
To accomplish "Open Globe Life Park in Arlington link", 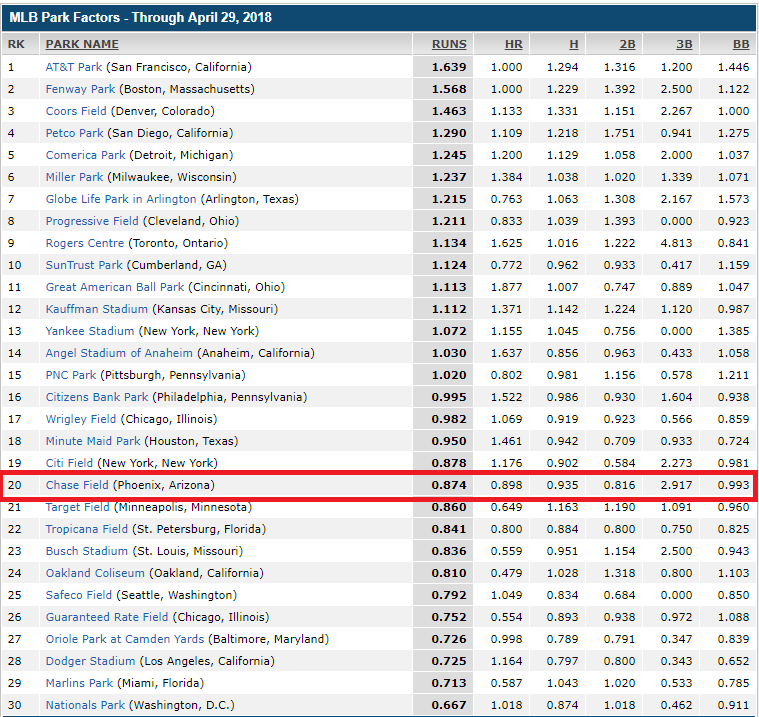I will (x=121, y=199).
